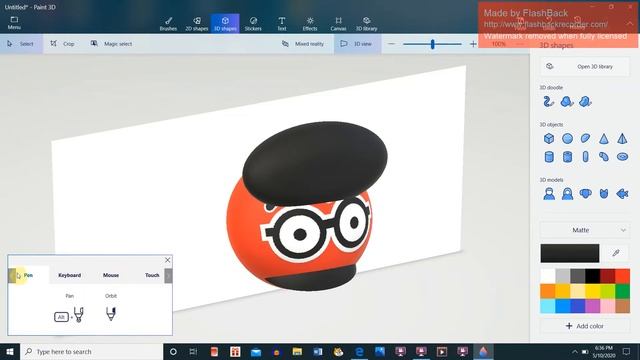Open 3D library from top toolbar
Viewport: 640px width, 360px height.
pos(367,24)
